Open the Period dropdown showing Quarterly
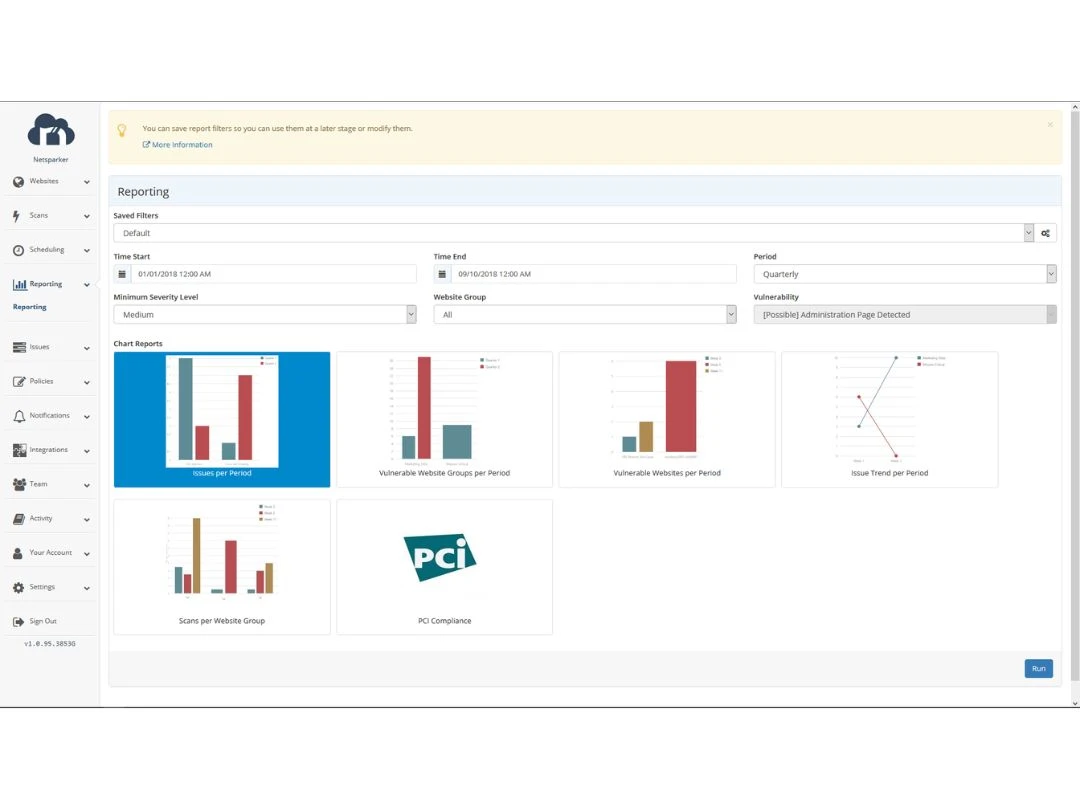This screenshot has width=1080, height=810. [905, 274]
